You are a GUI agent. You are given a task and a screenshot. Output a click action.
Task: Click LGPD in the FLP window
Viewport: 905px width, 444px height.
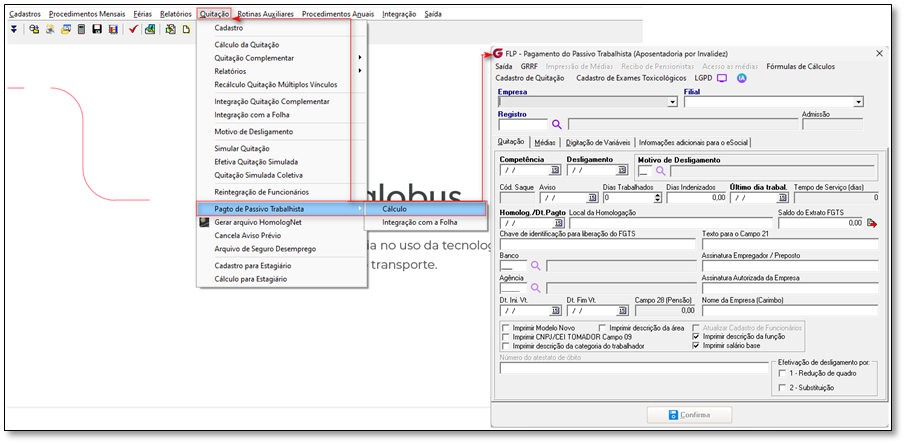coord(704,78)
